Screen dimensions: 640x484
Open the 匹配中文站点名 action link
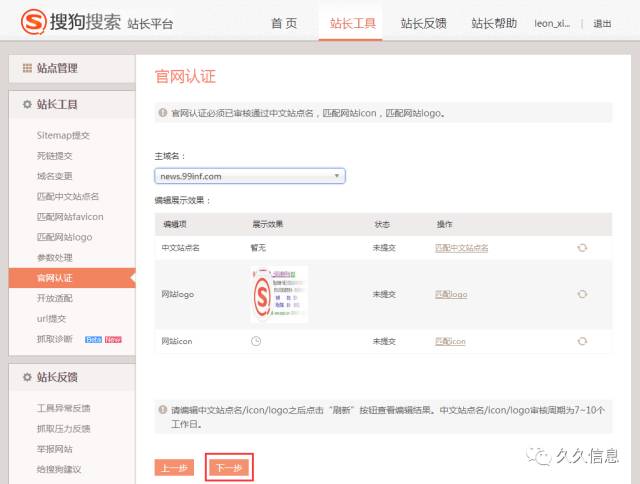tap(461, 248)
